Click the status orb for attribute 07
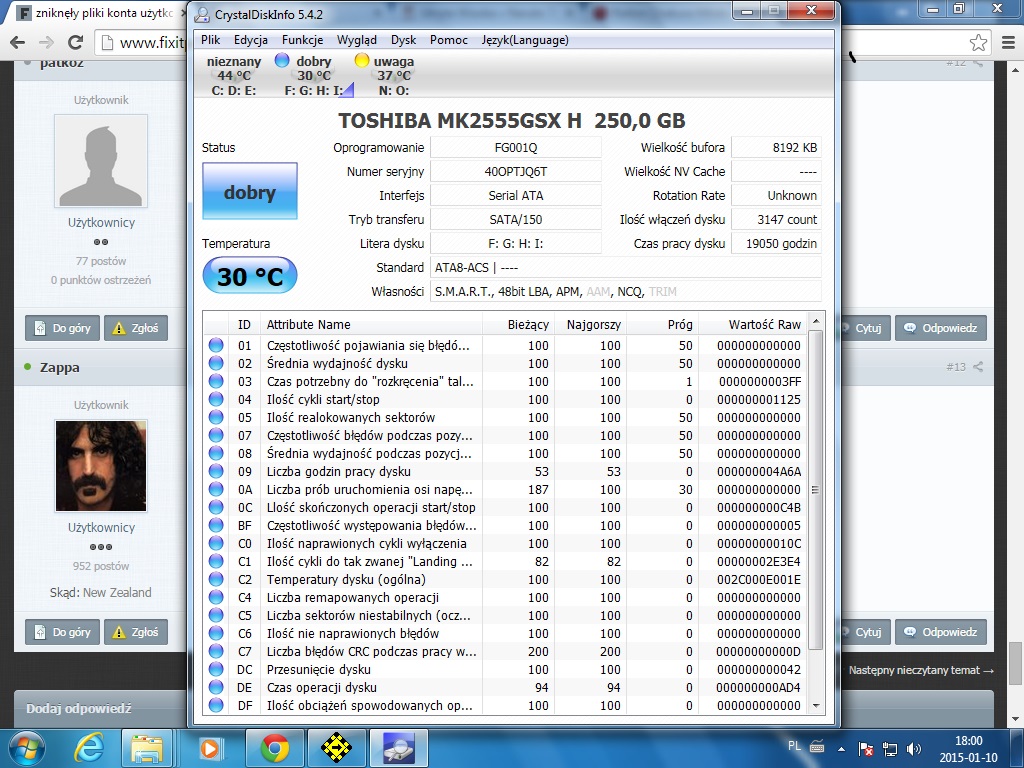This screenshot has width=1024, height=768. point(216,435)
